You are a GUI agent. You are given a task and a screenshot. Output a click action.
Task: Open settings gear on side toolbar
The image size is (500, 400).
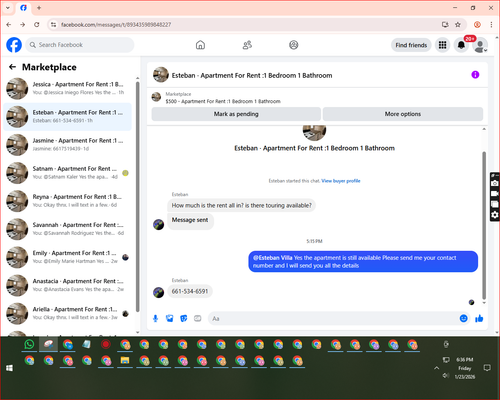point(495,215)
